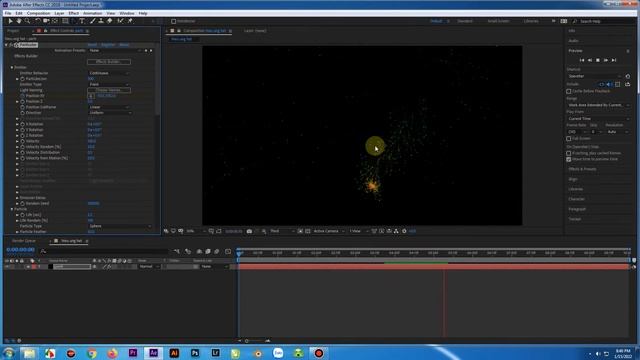Viewport: 640px width, 360px height.
Task: Select the Brush tool
Action: tap(93, 21)
